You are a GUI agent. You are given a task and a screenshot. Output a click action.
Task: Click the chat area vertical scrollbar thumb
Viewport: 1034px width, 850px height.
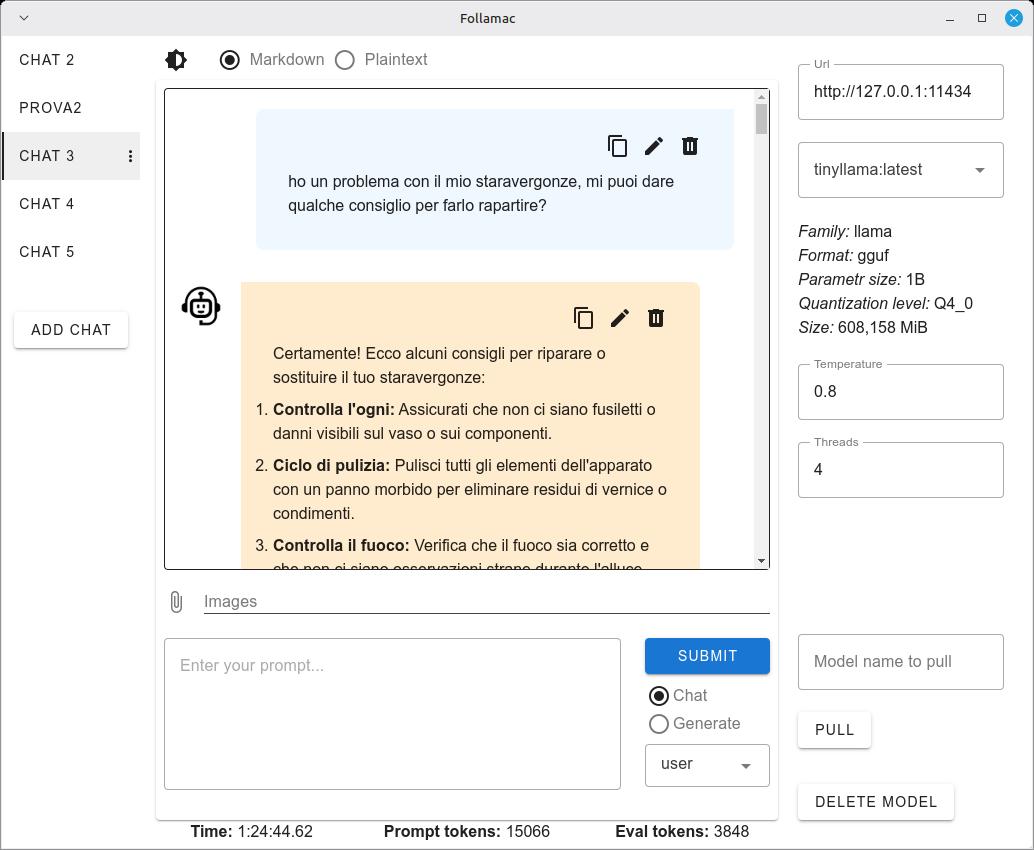coord(762,119)
